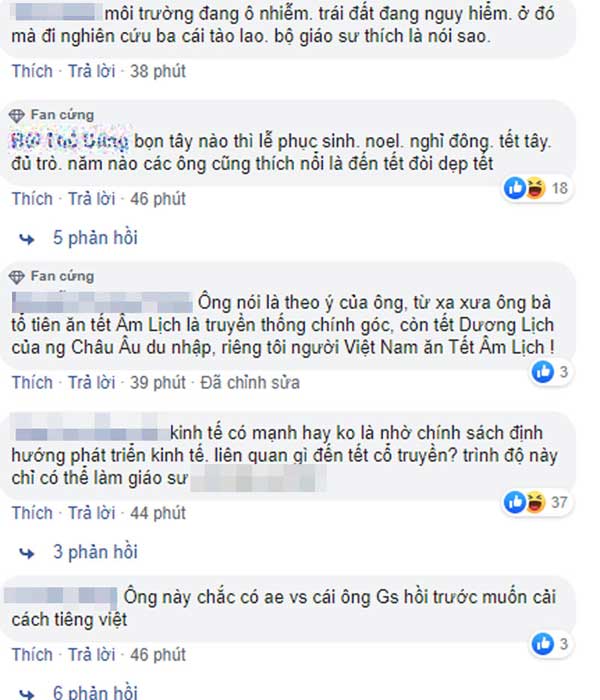Click the second Fan cứng diamond badge icon
The image size is (600, 700).
pos(17,277)
